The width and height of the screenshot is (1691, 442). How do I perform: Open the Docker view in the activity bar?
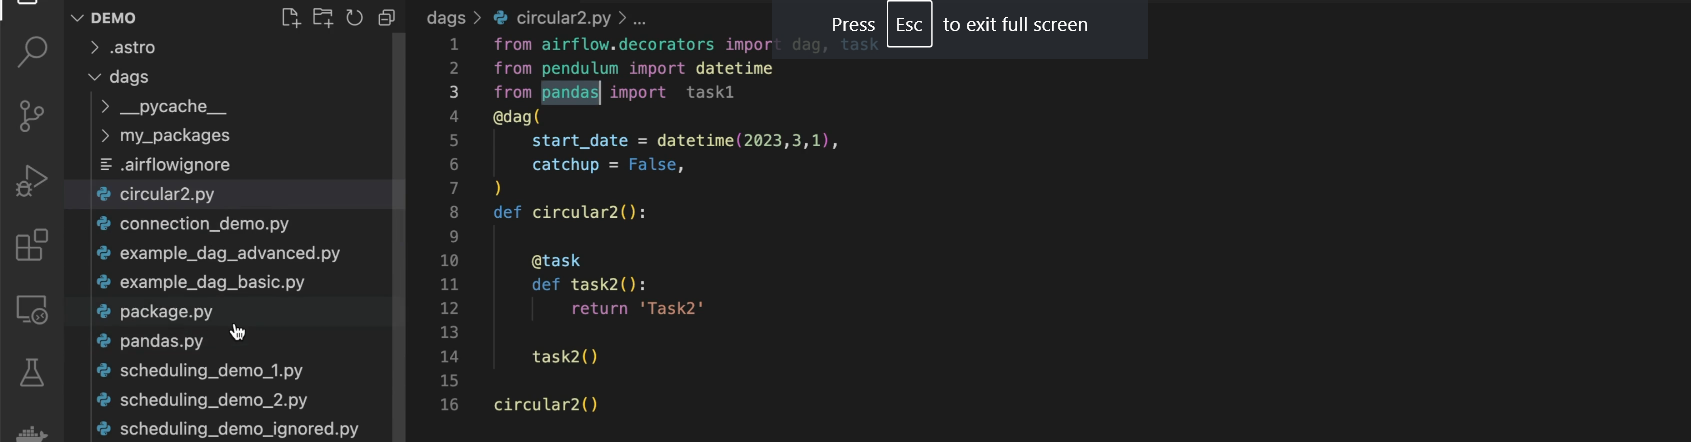(x=32, y=433)
